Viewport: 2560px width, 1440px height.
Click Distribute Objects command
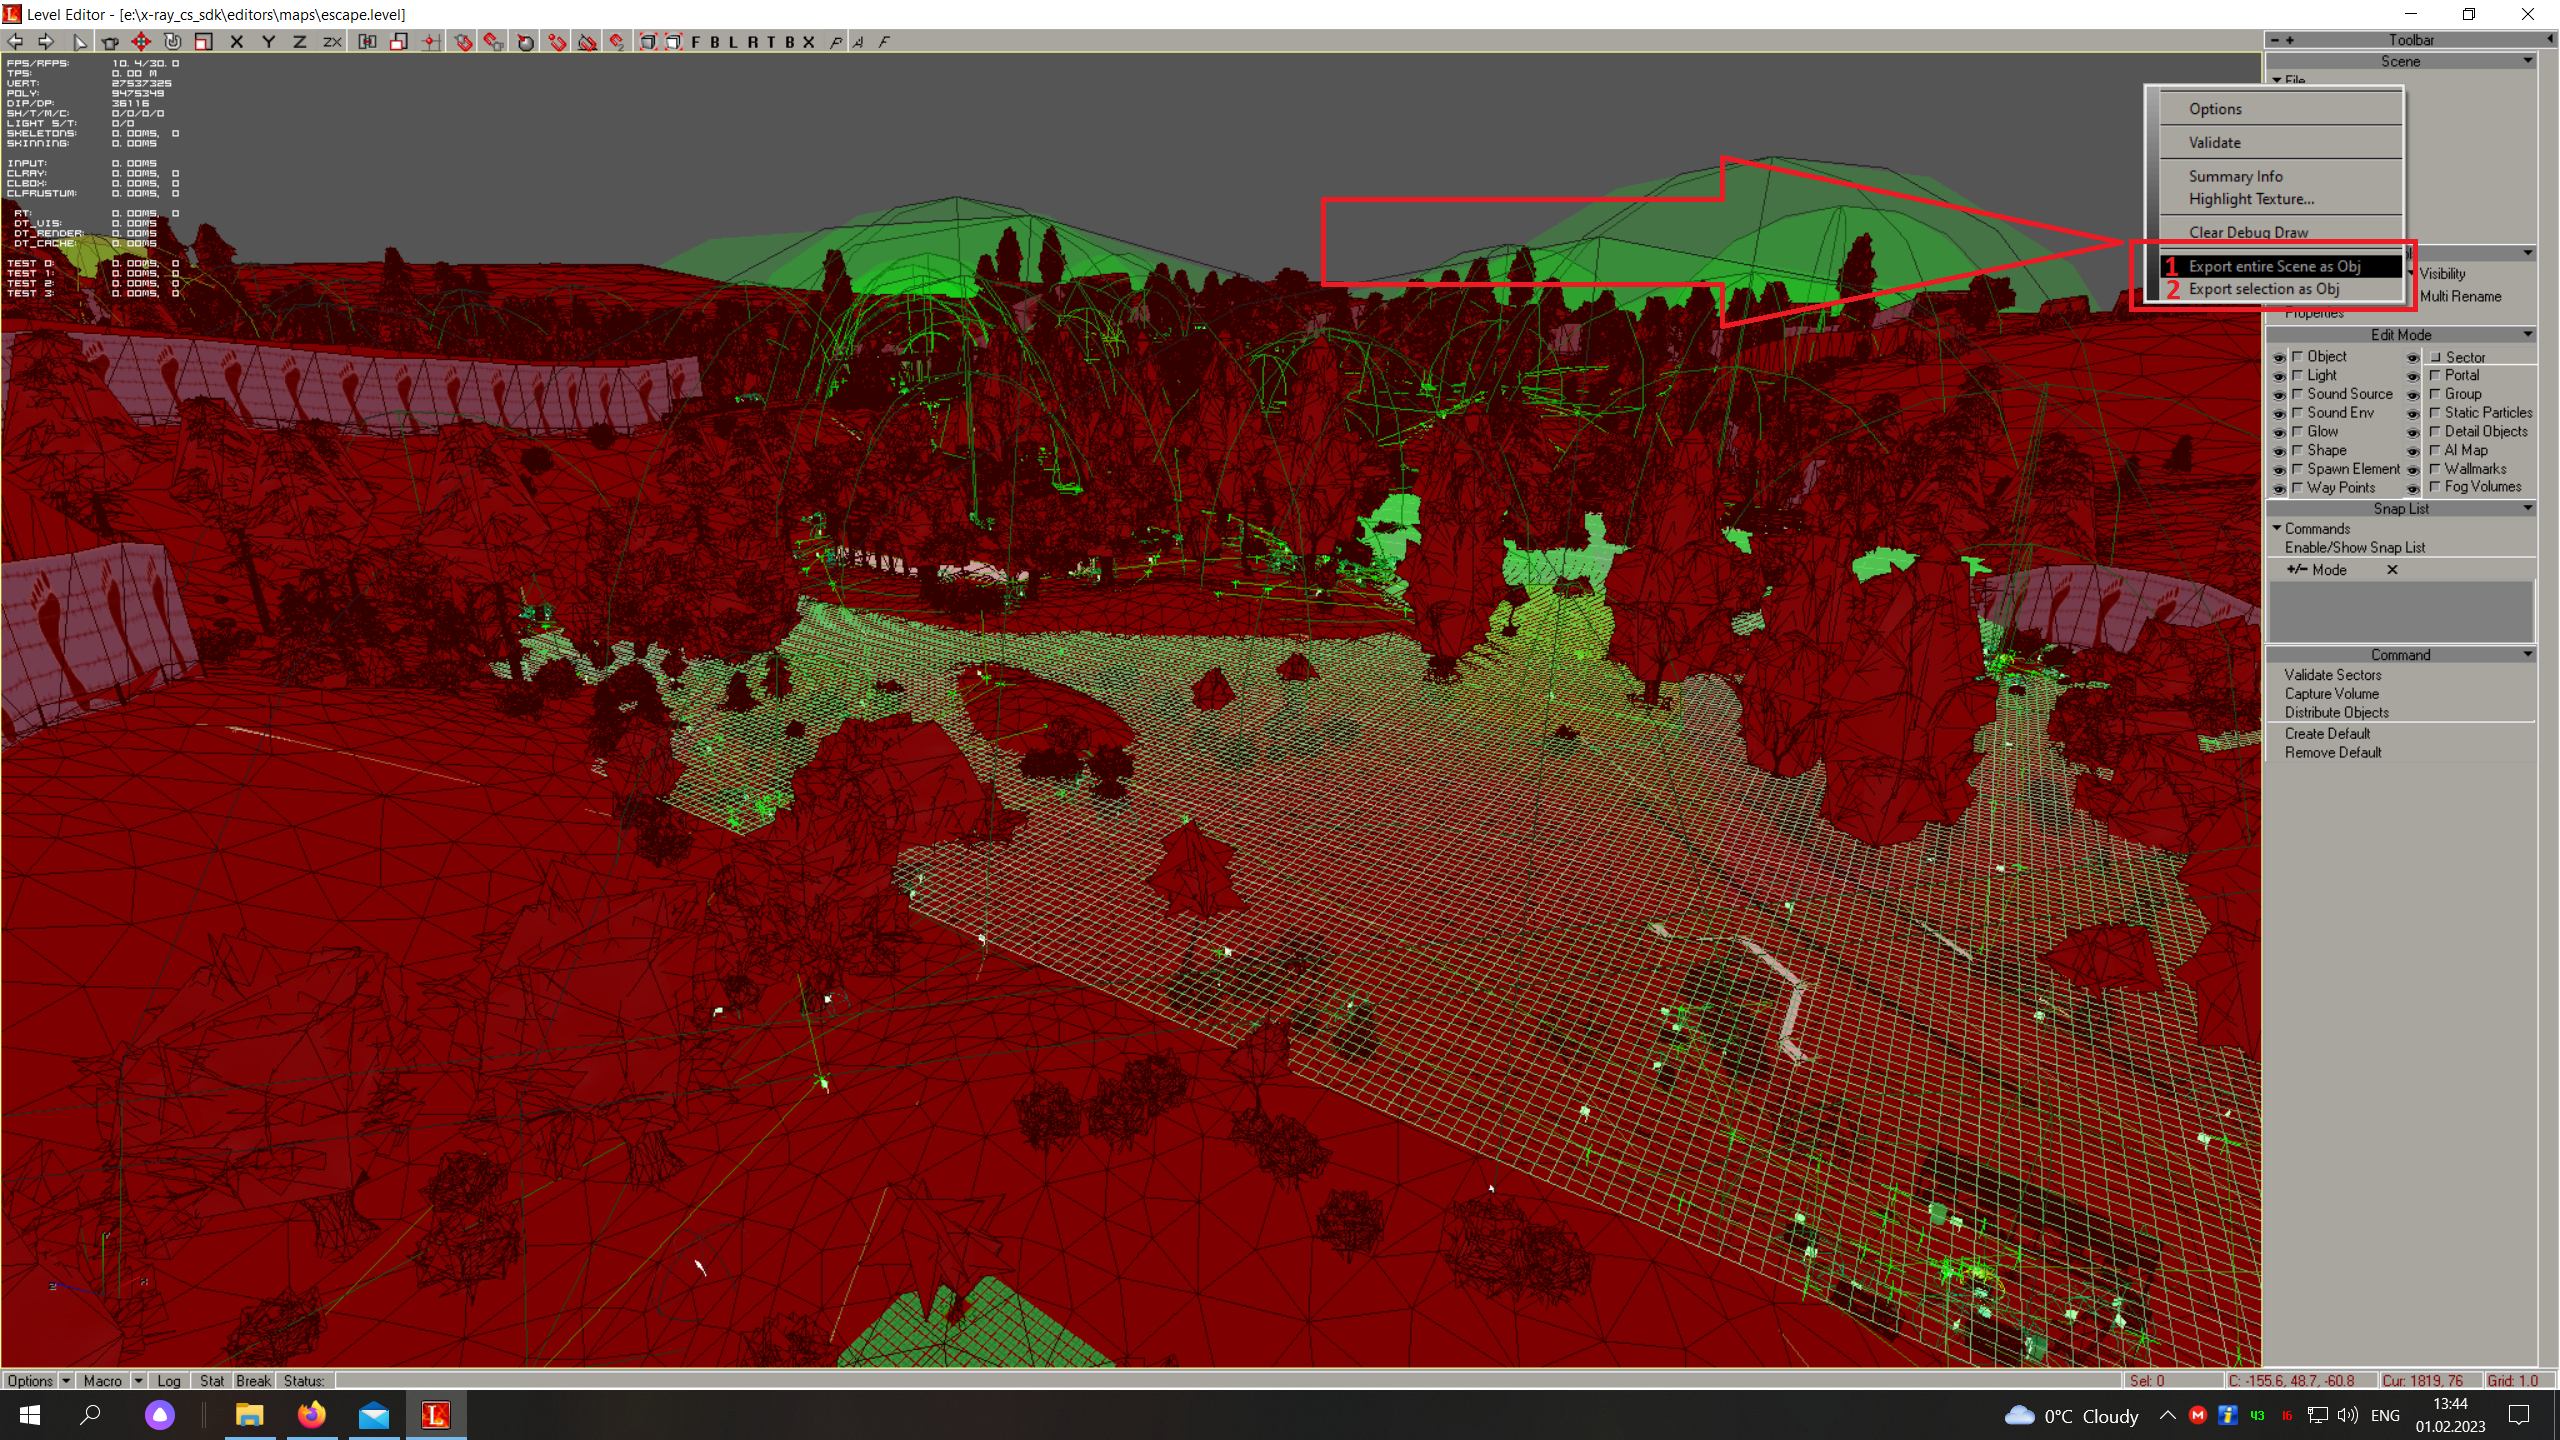pos(2337,713)
